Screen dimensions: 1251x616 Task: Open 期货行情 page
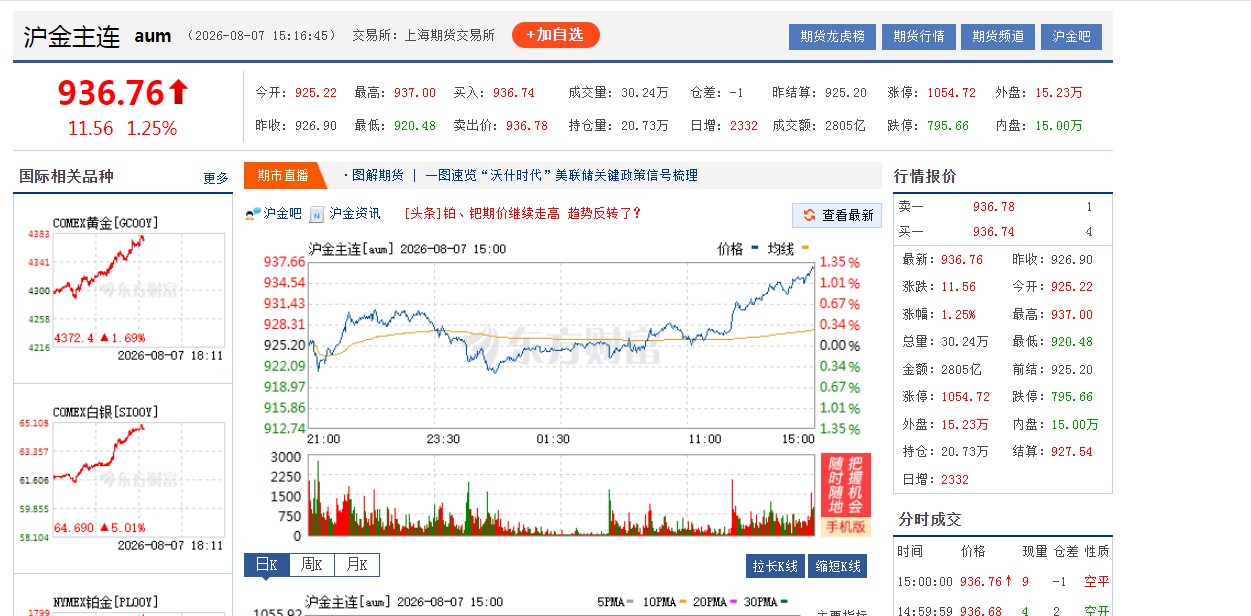pos(918,37)
